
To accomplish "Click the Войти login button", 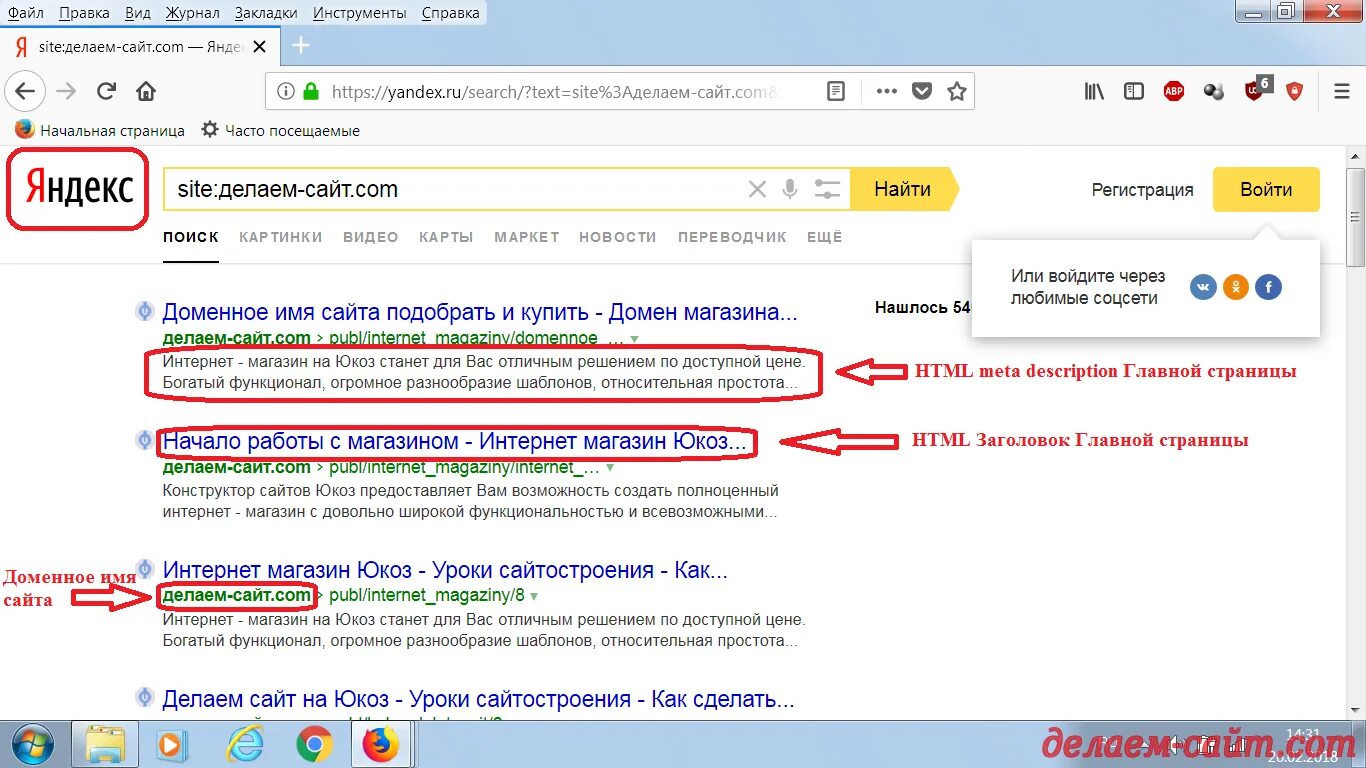I will [x=1266, y=189].
